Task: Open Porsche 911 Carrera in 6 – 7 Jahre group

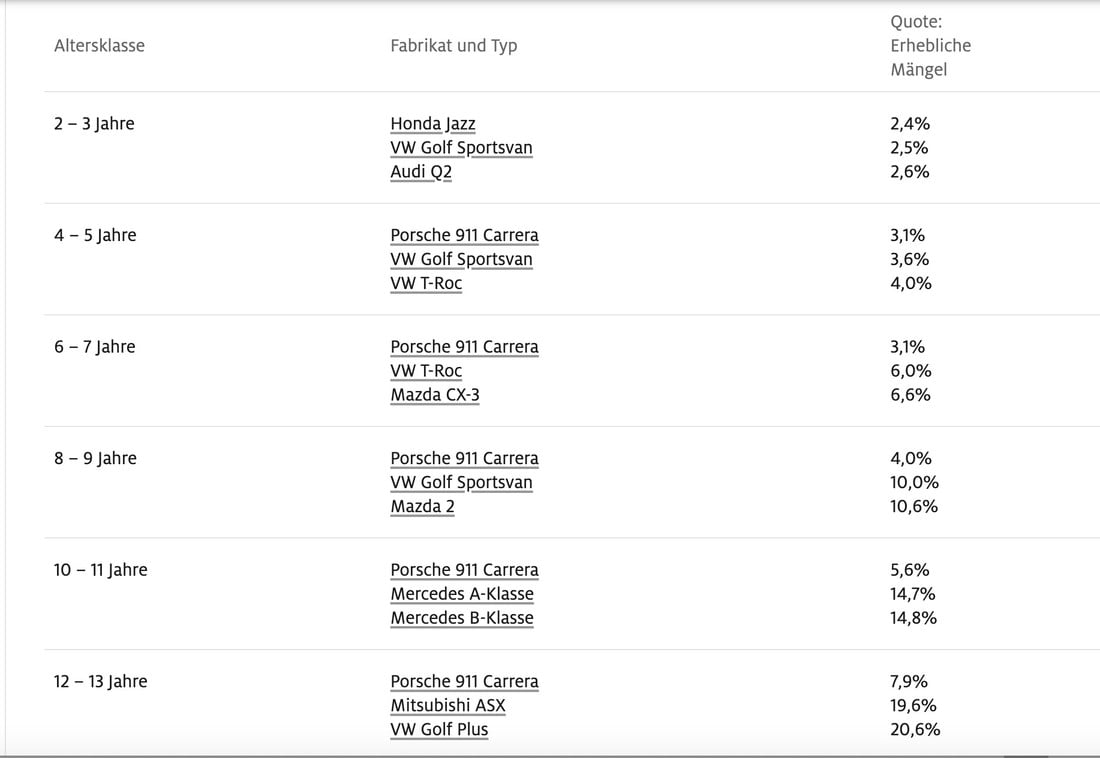Action: (464, 347)
